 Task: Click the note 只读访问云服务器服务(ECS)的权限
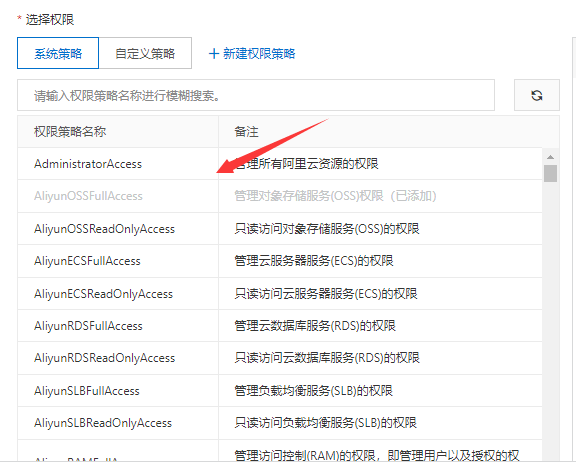(326, 294)
